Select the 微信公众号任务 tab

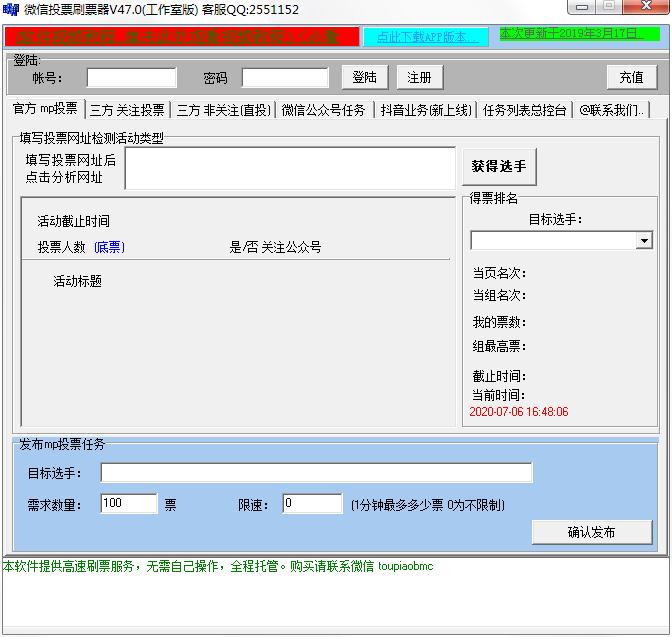pos(323,110)
